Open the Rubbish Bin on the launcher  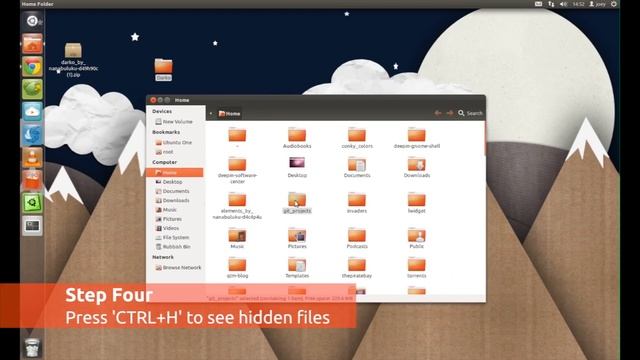32,347
